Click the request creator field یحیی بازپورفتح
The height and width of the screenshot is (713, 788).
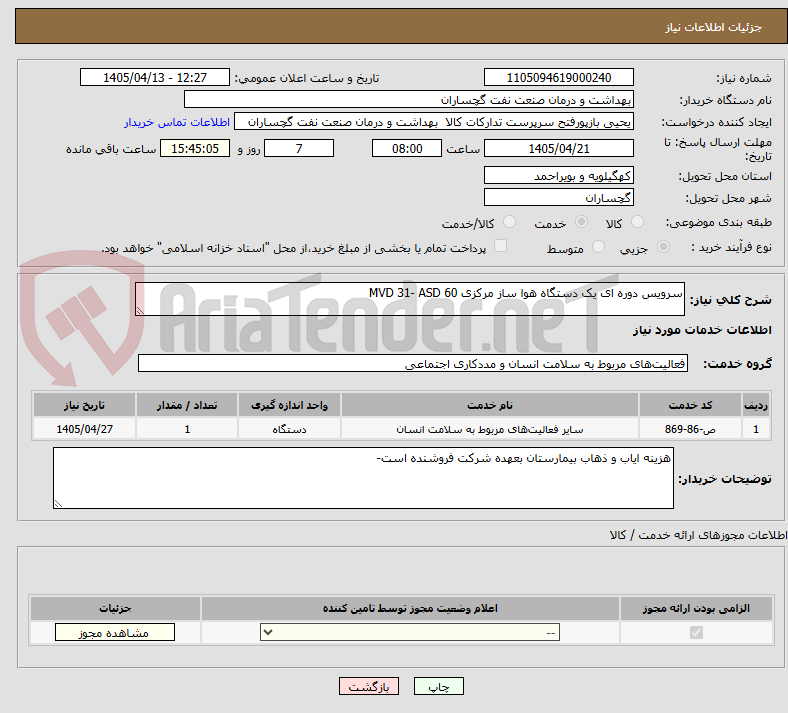tap(434, 122)
